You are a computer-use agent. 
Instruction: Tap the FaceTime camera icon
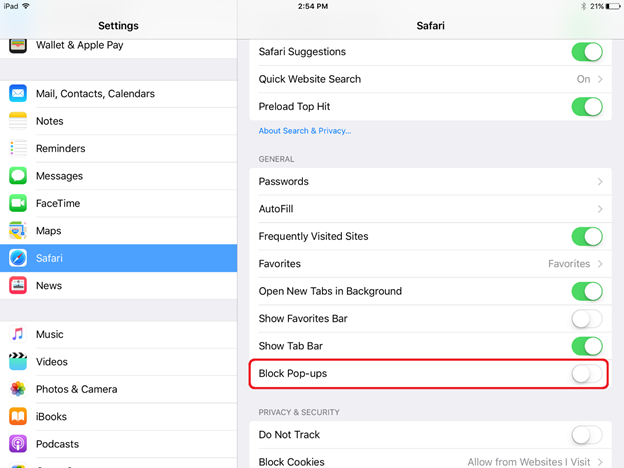point(18,203)
